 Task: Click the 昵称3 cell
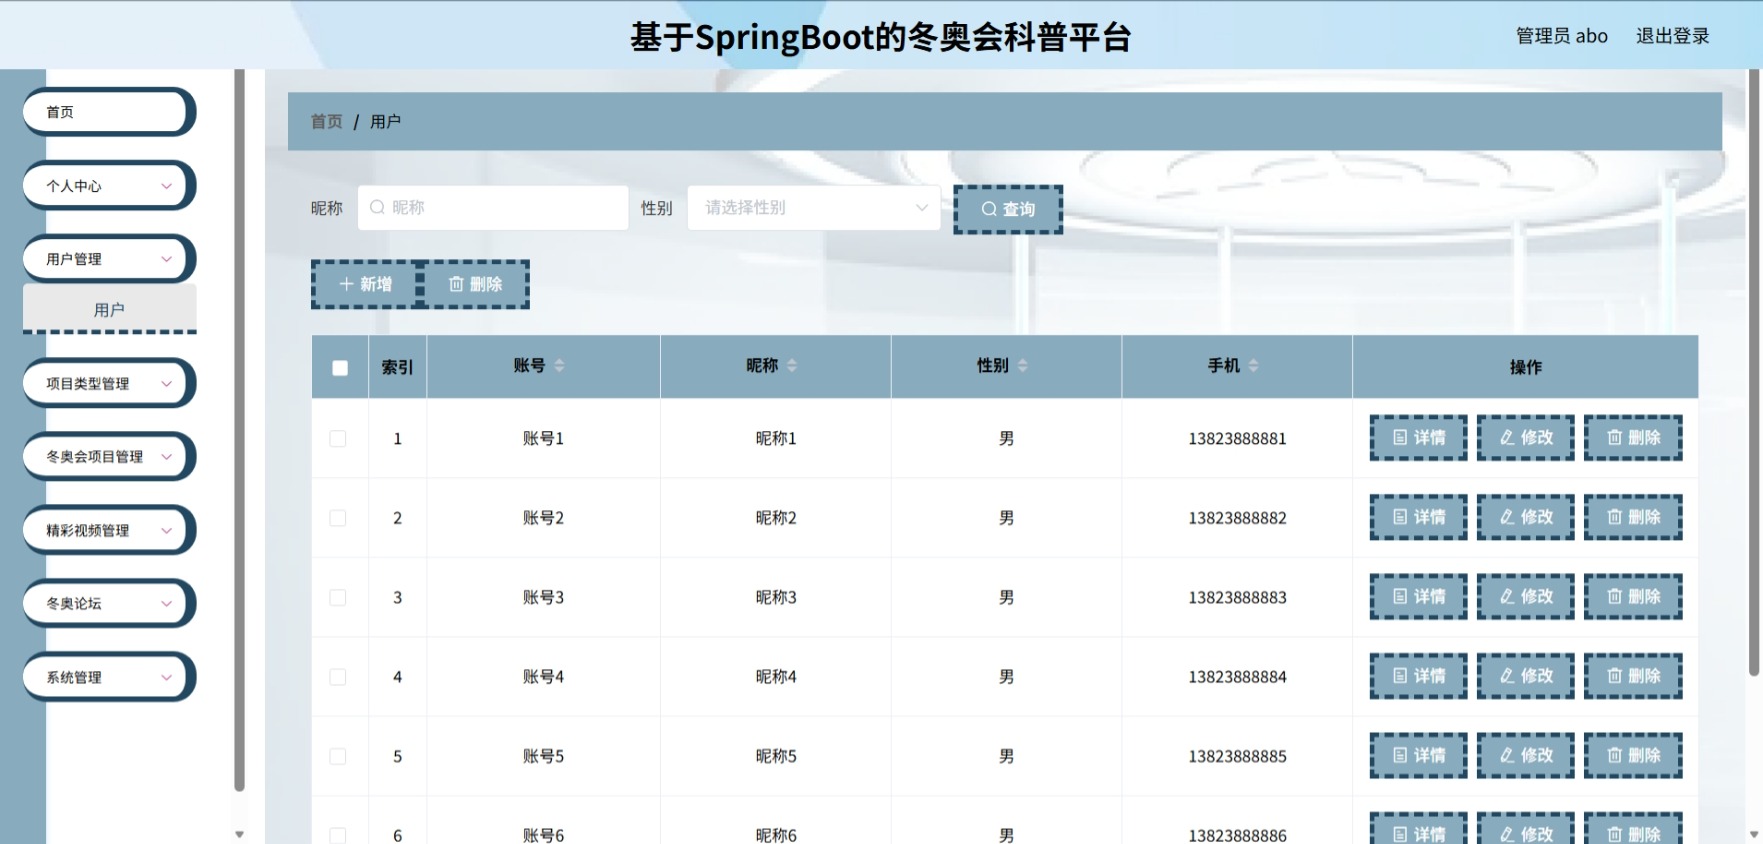point(776,597)
